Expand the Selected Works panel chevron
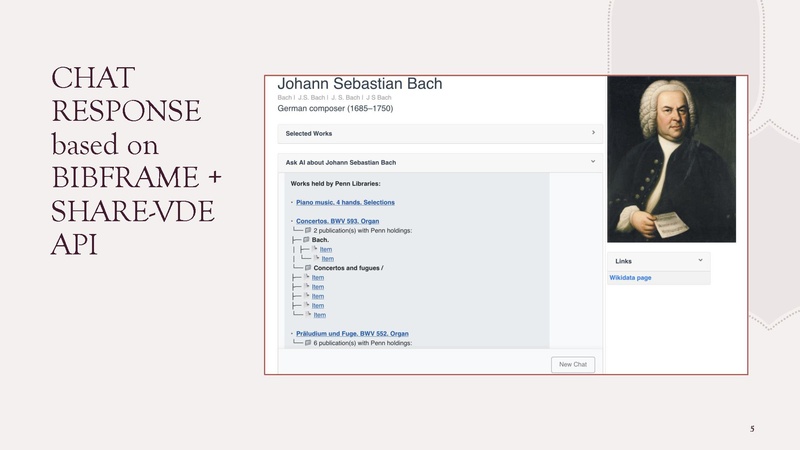The height and width of the screenshot is (450, 800). click(593, 133)
